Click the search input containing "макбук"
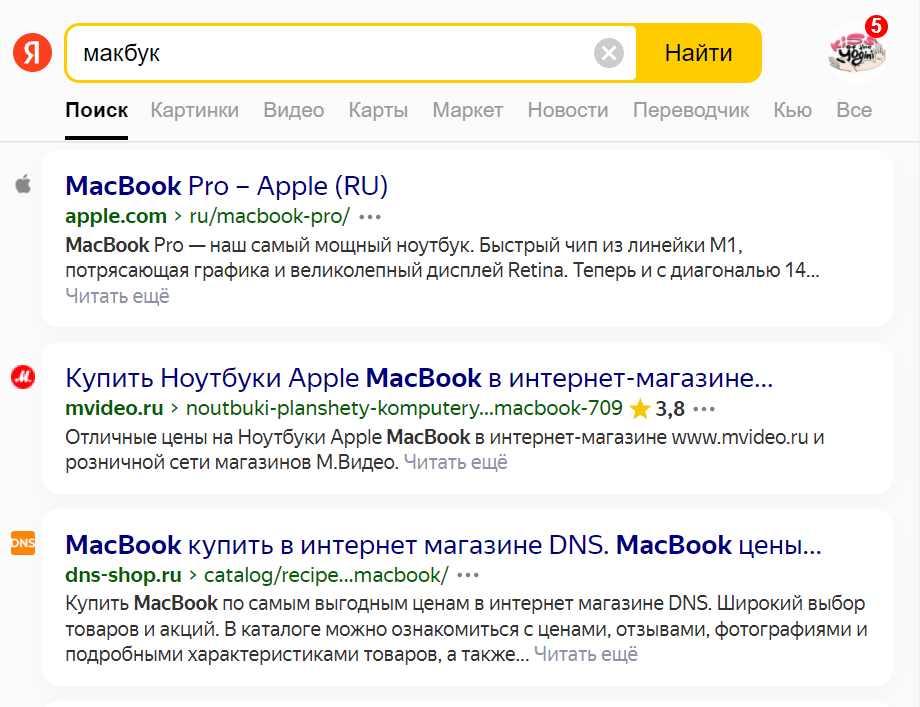The image size is (920, 707). [x=330, y=53]
